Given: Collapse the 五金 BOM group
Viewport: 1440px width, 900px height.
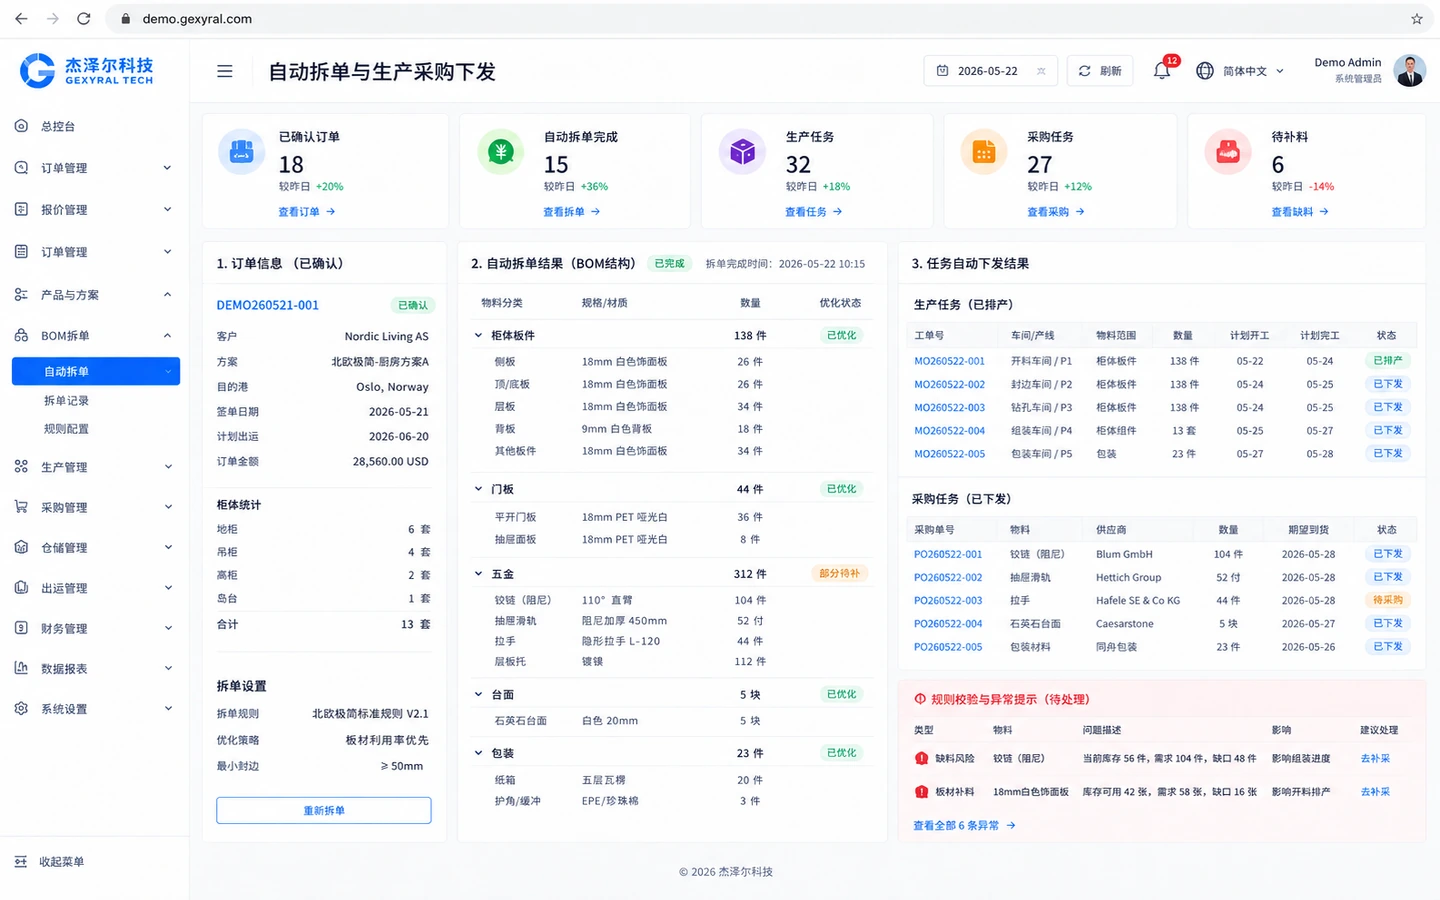Looking at the screenshot, I should pos(478,574).
